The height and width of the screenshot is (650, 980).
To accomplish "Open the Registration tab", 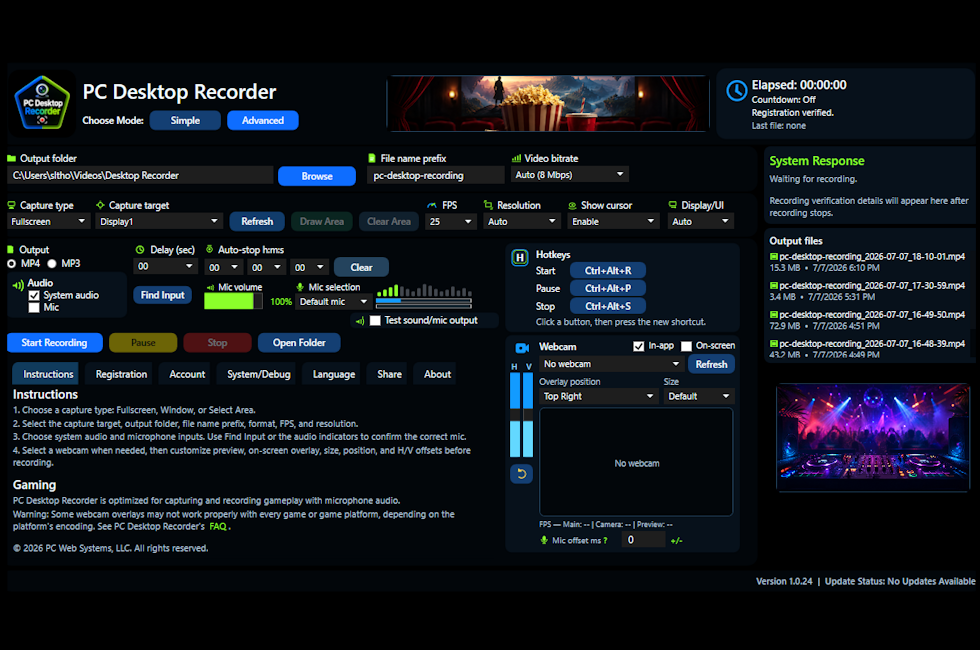I will click(x=121, y=374).
